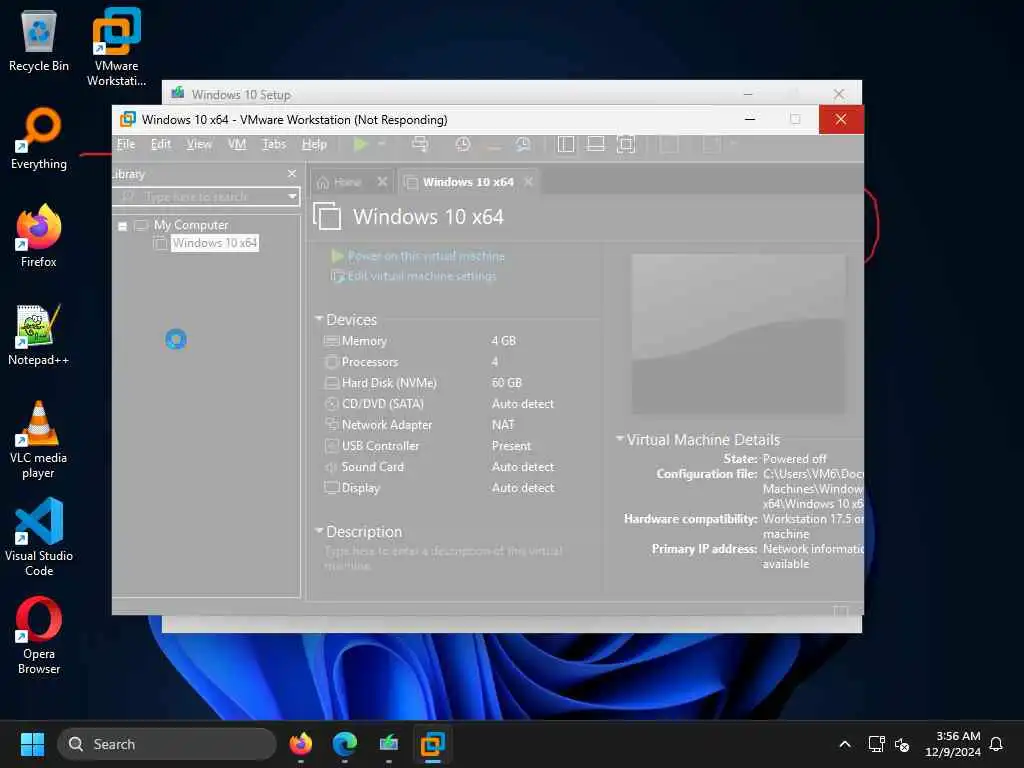The height and width of the screenshot is (768, 1024).
Task: Click the Send Ctrl+Alt+Del toolbar icon
Action: [420, 144]
